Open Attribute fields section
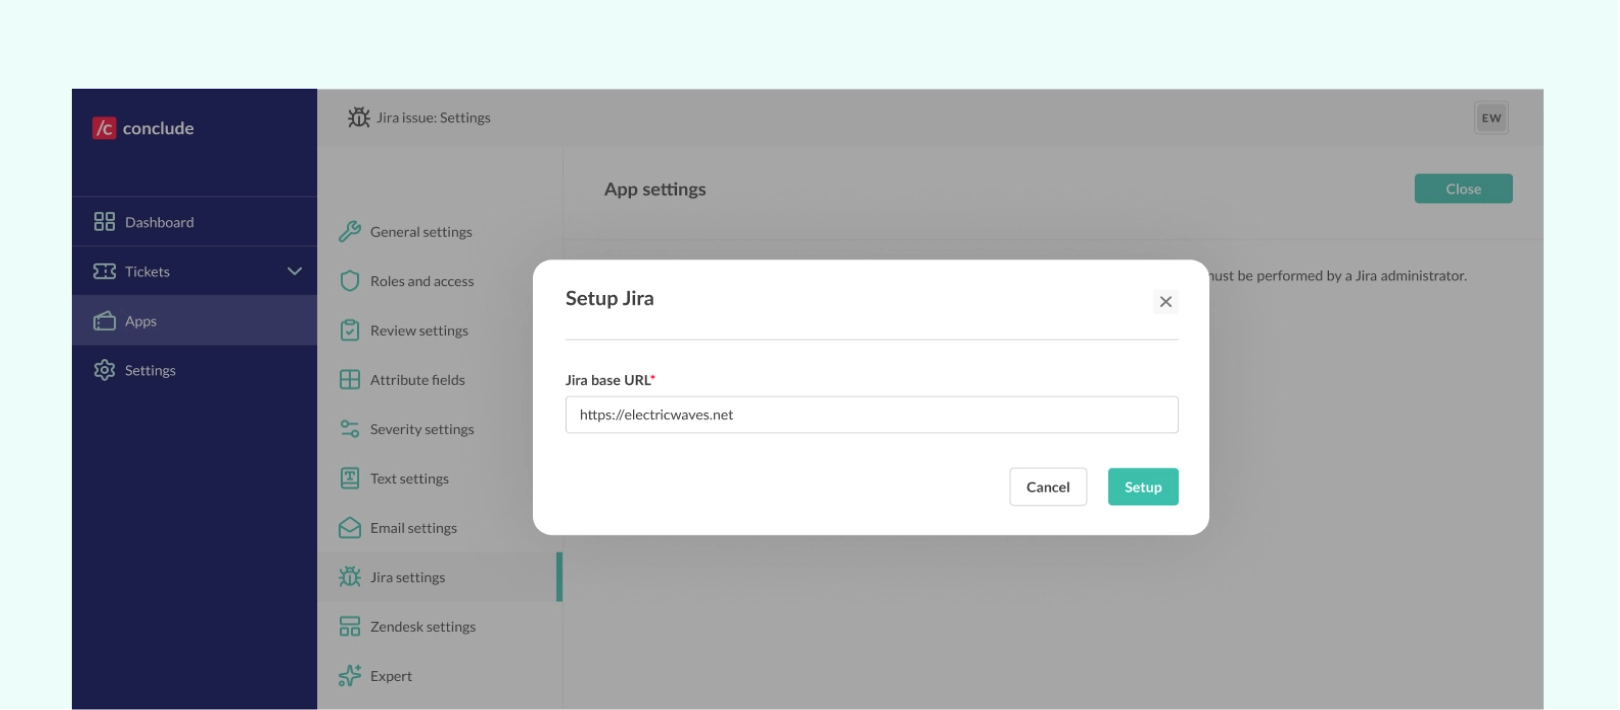This screenshot has height=710, width=1620. pyautogui.click(x=440, y=380)
